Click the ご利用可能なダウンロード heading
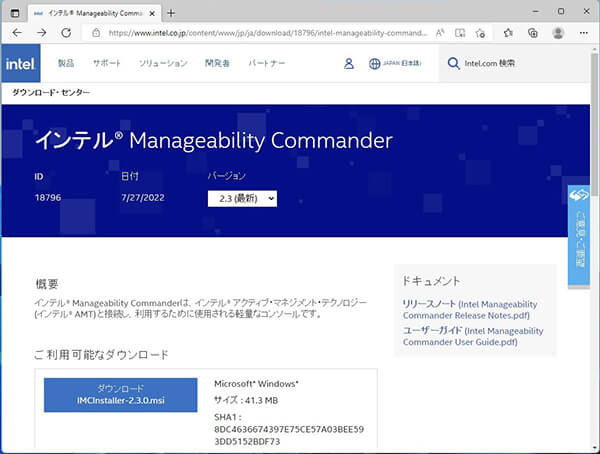 coord(101,354)
